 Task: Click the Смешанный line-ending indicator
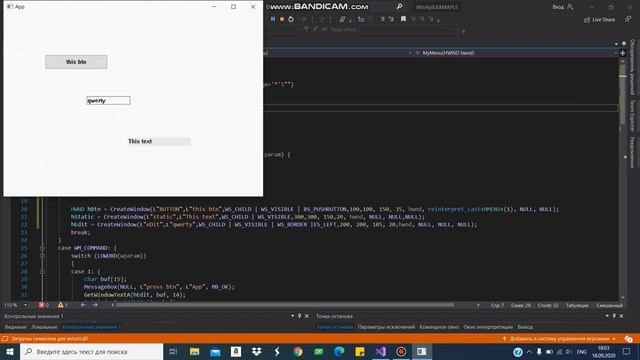click(609, 305)
